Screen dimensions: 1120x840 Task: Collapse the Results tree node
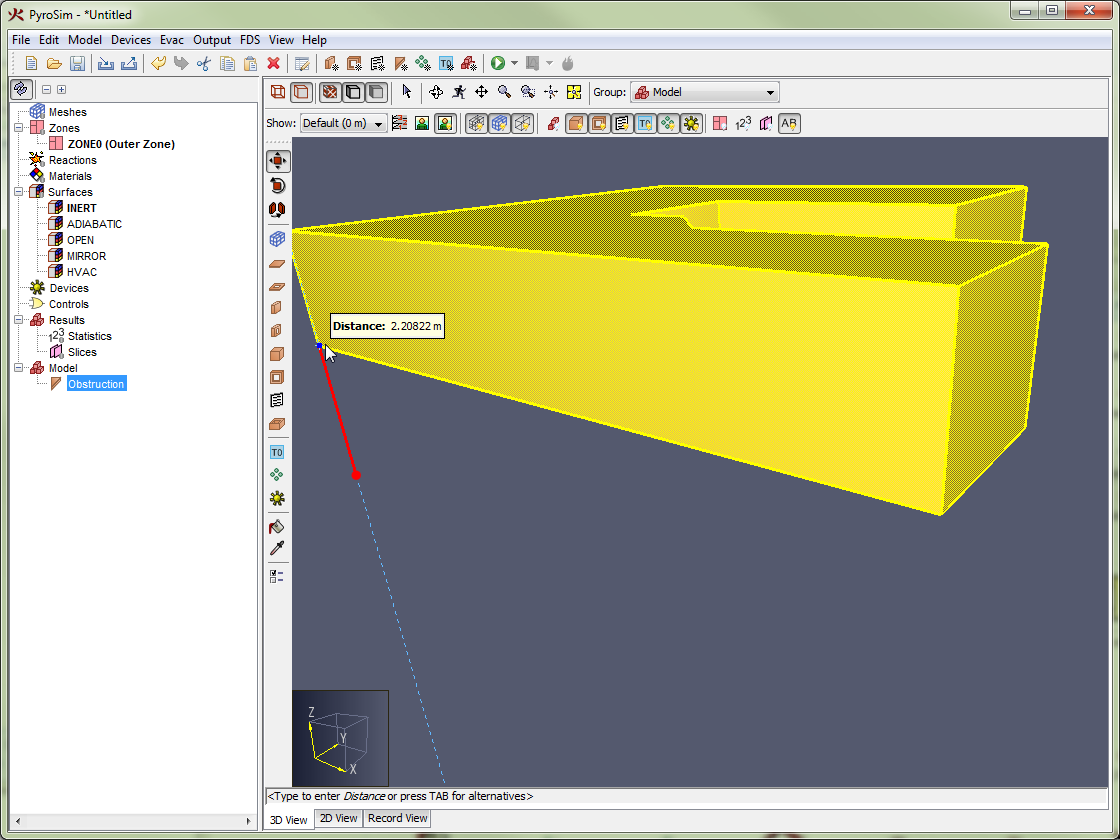click(x=19, y=320)
